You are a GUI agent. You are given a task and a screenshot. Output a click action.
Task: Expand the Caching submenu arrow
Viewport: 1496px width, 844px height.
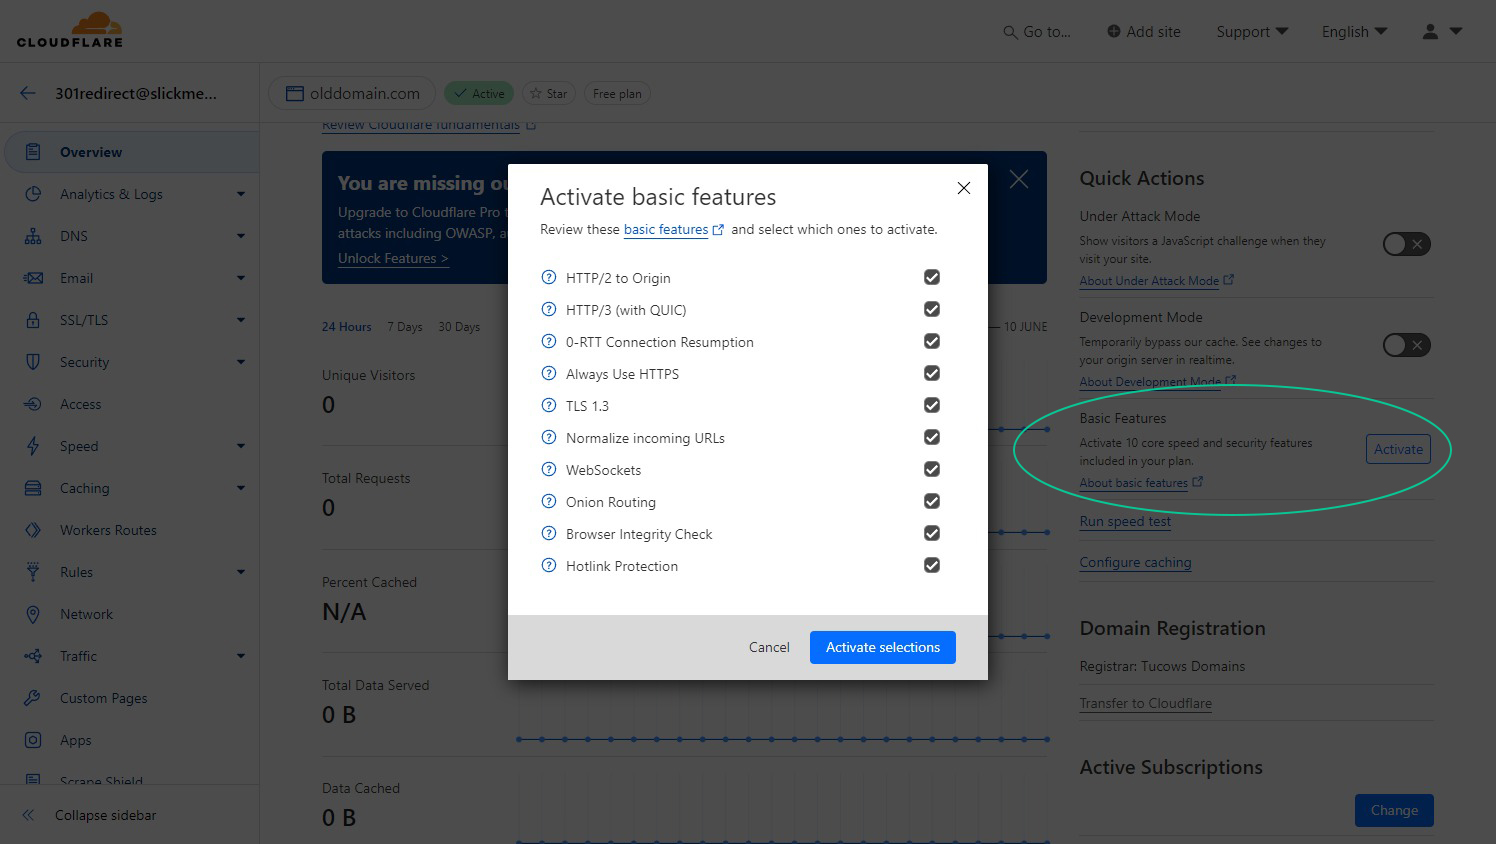point(241,488)
